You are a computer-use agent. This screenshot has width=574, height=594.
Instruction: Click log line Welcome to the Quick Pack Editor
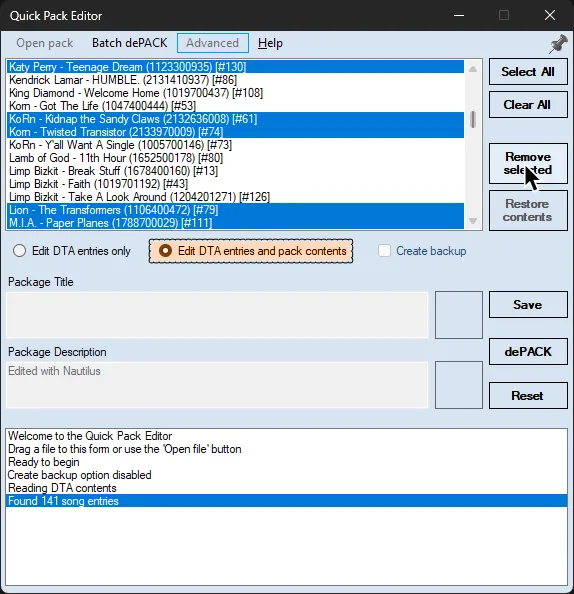tap(286, 436)
